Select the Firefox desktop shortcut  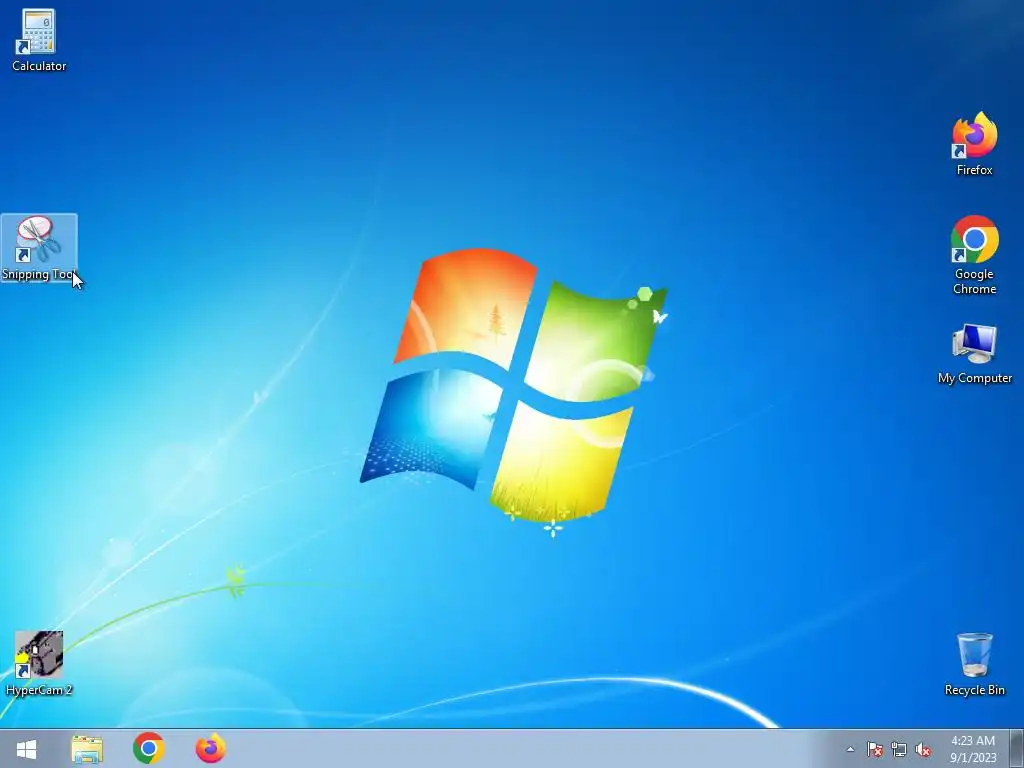click(974, 144)
